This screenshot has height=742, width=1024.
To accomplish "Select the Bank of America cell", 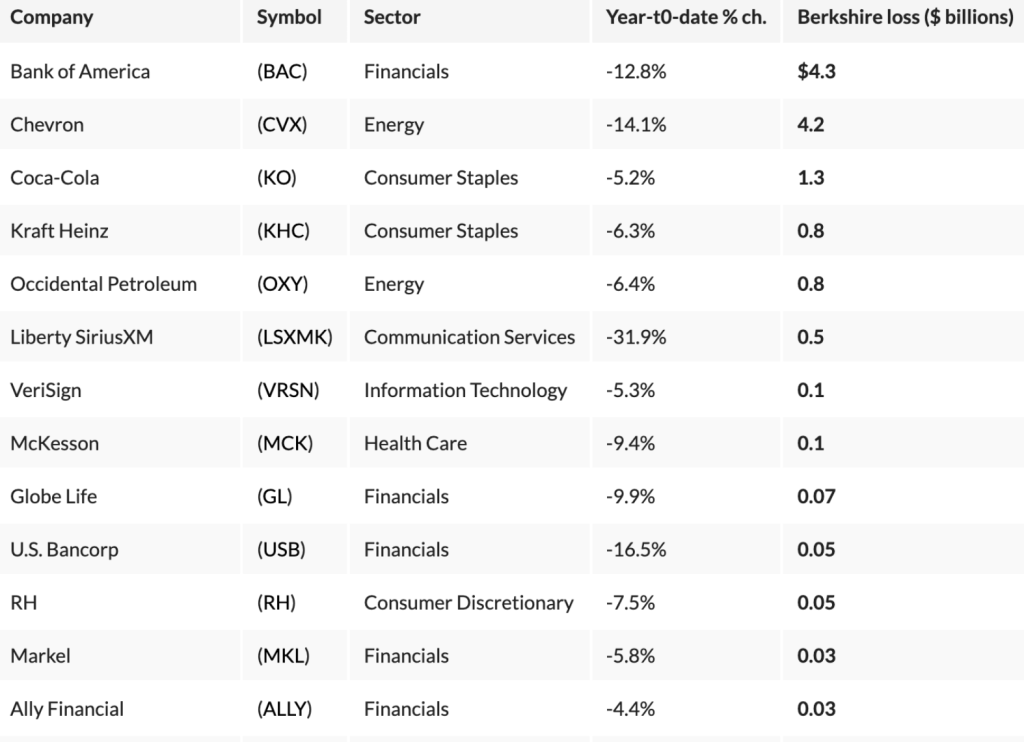I will click(x=80, y=71).
